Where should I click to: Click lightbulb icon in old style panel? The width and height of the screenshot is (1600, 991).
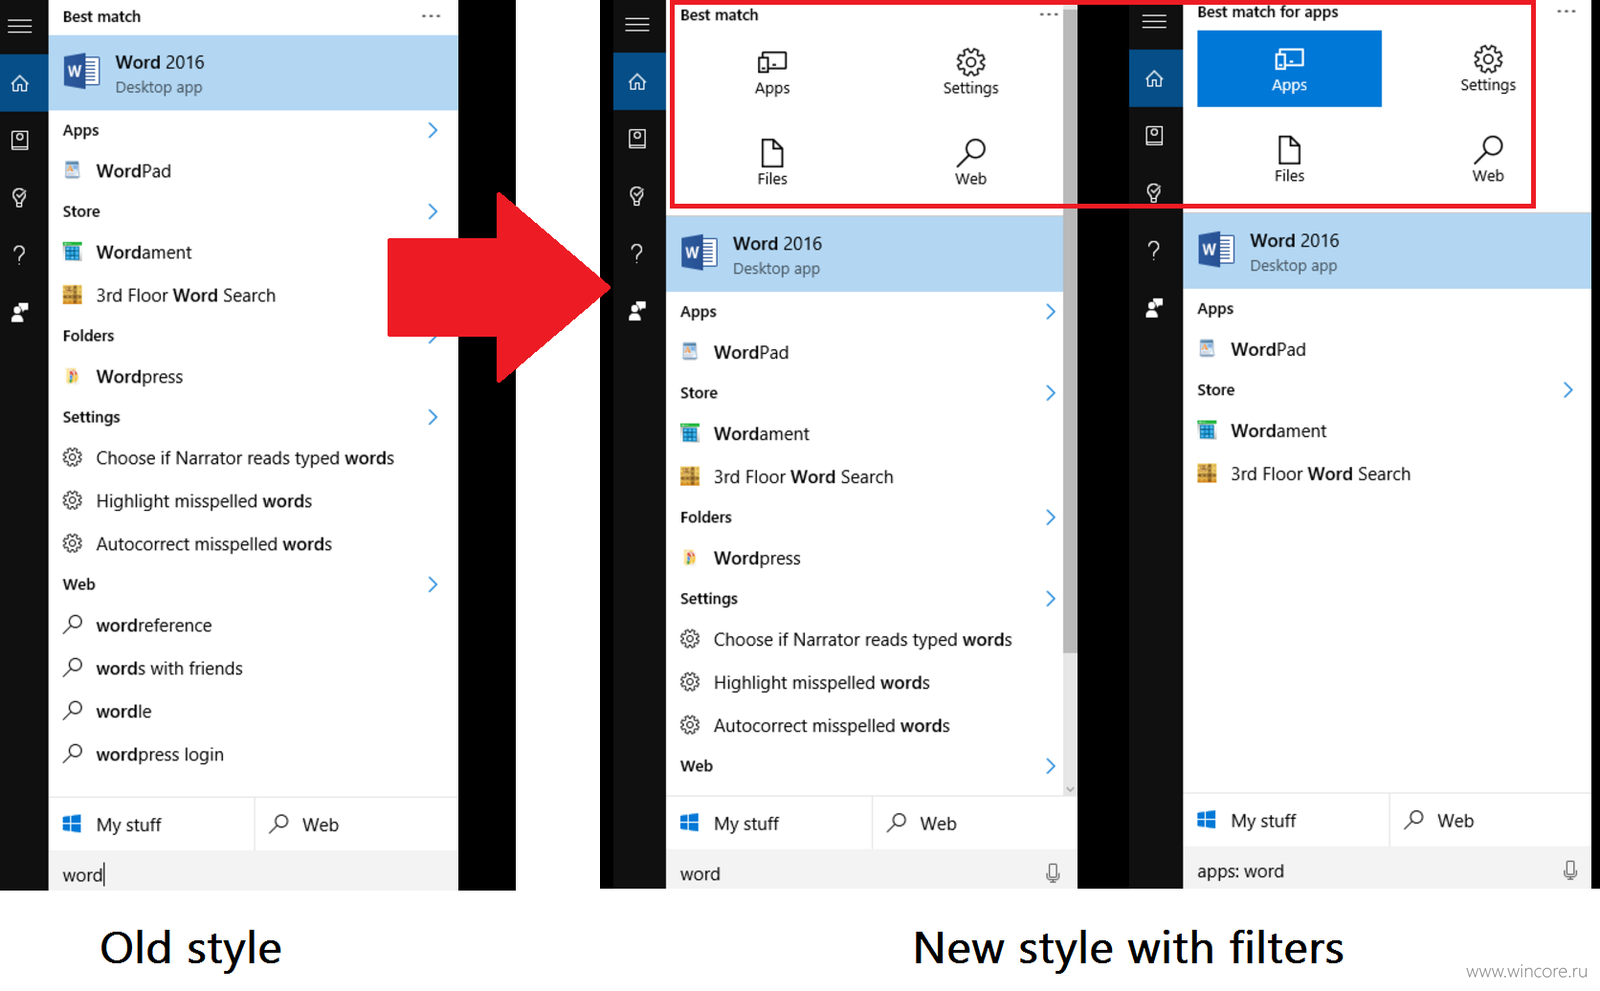[x=20, y=197]
